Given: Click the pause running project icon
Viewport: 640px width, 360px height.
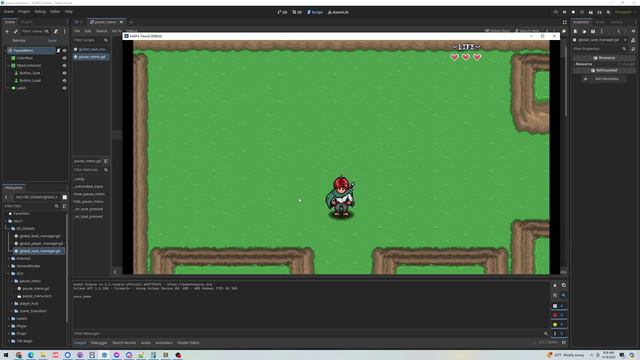Looking at the screenshot, I should point(564,12).
